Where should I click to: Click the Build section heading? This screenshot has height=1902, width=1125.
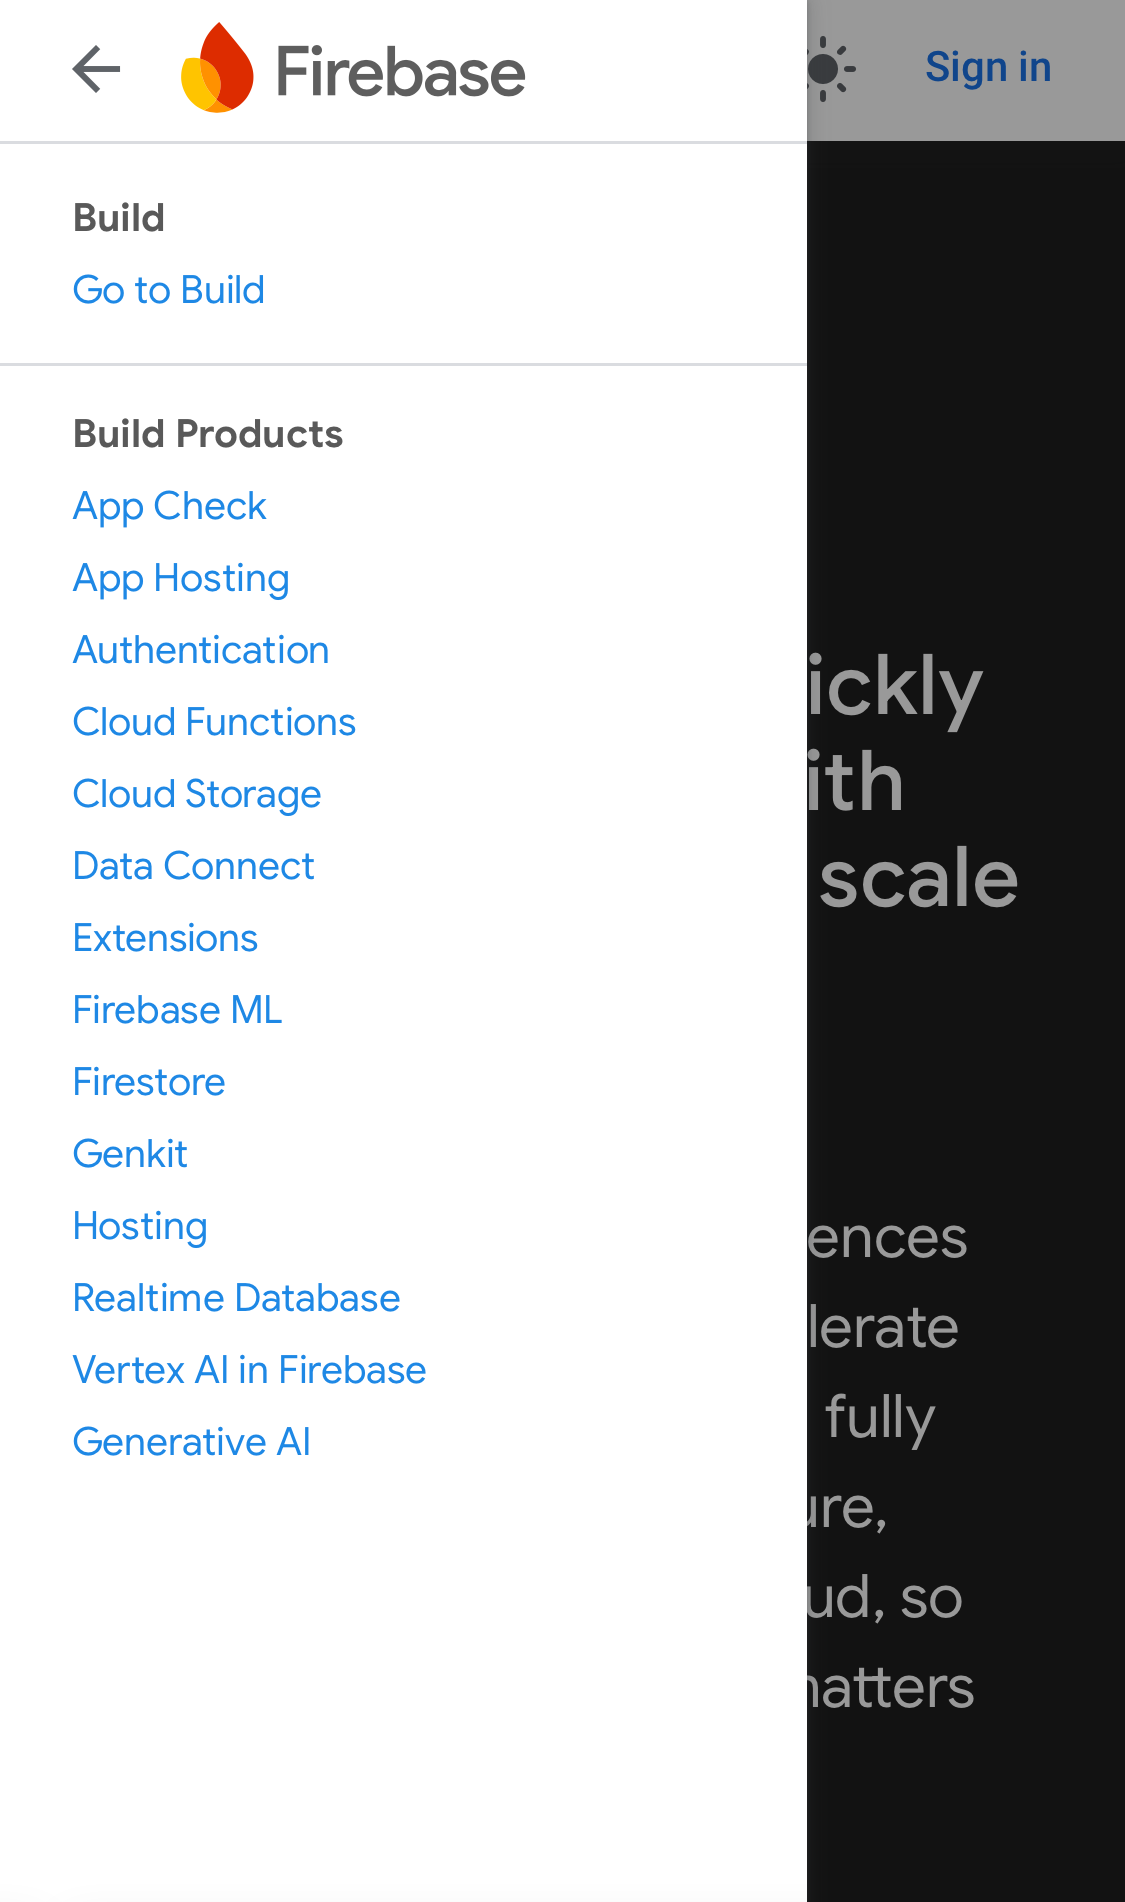tap(118, 217)
